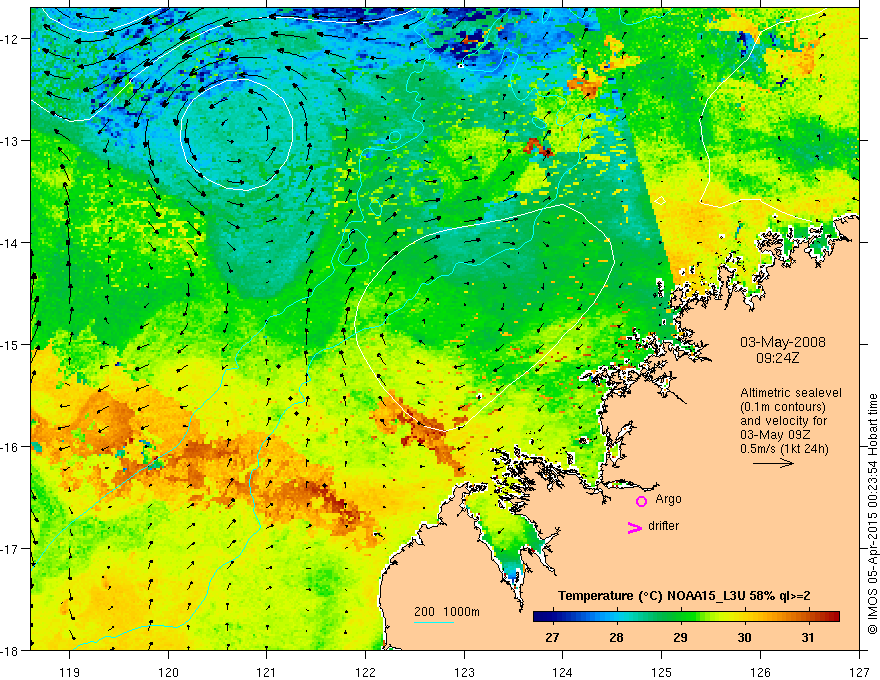
Task: Click the 'and velocity for' legend line
Action: pos(783,421)
